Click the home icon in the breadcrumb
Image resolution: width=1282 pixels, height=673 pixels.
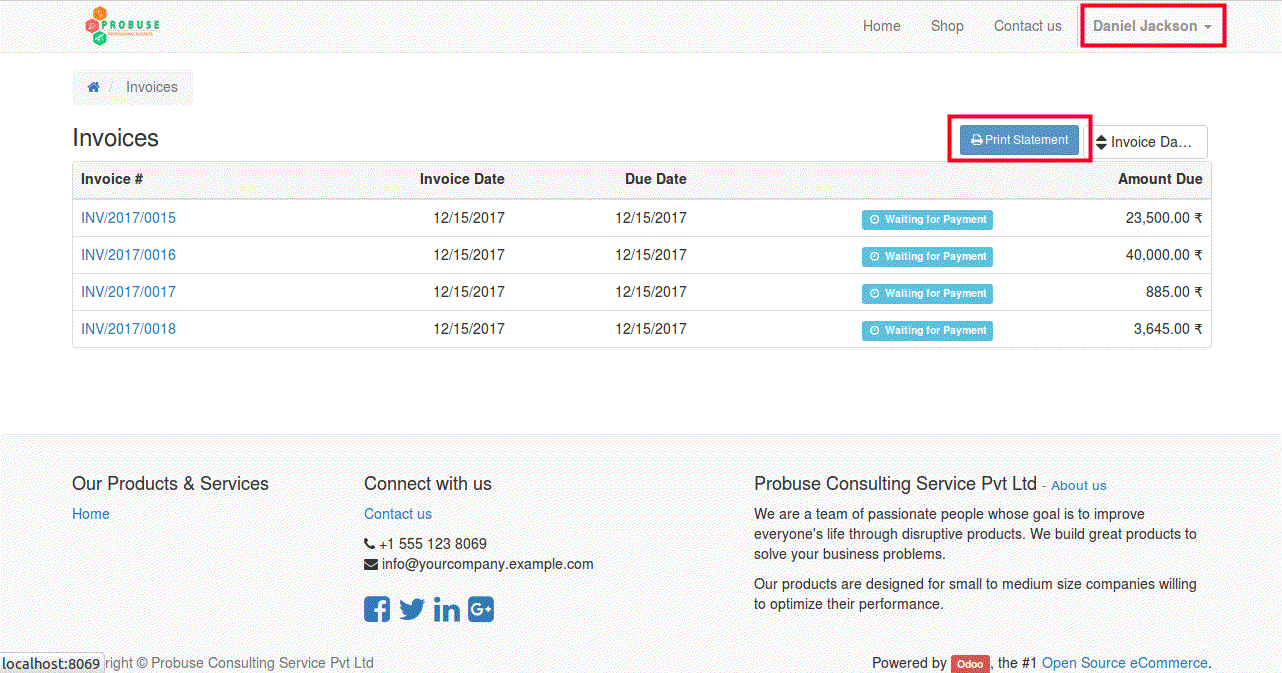(93, 87)
